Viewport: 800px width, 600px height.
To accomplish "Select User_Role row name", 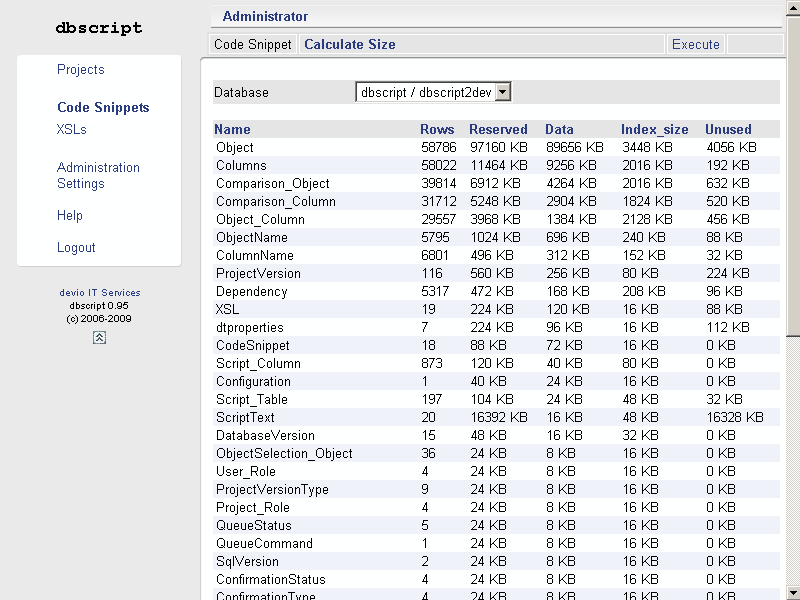I will (x=245, y=471).
